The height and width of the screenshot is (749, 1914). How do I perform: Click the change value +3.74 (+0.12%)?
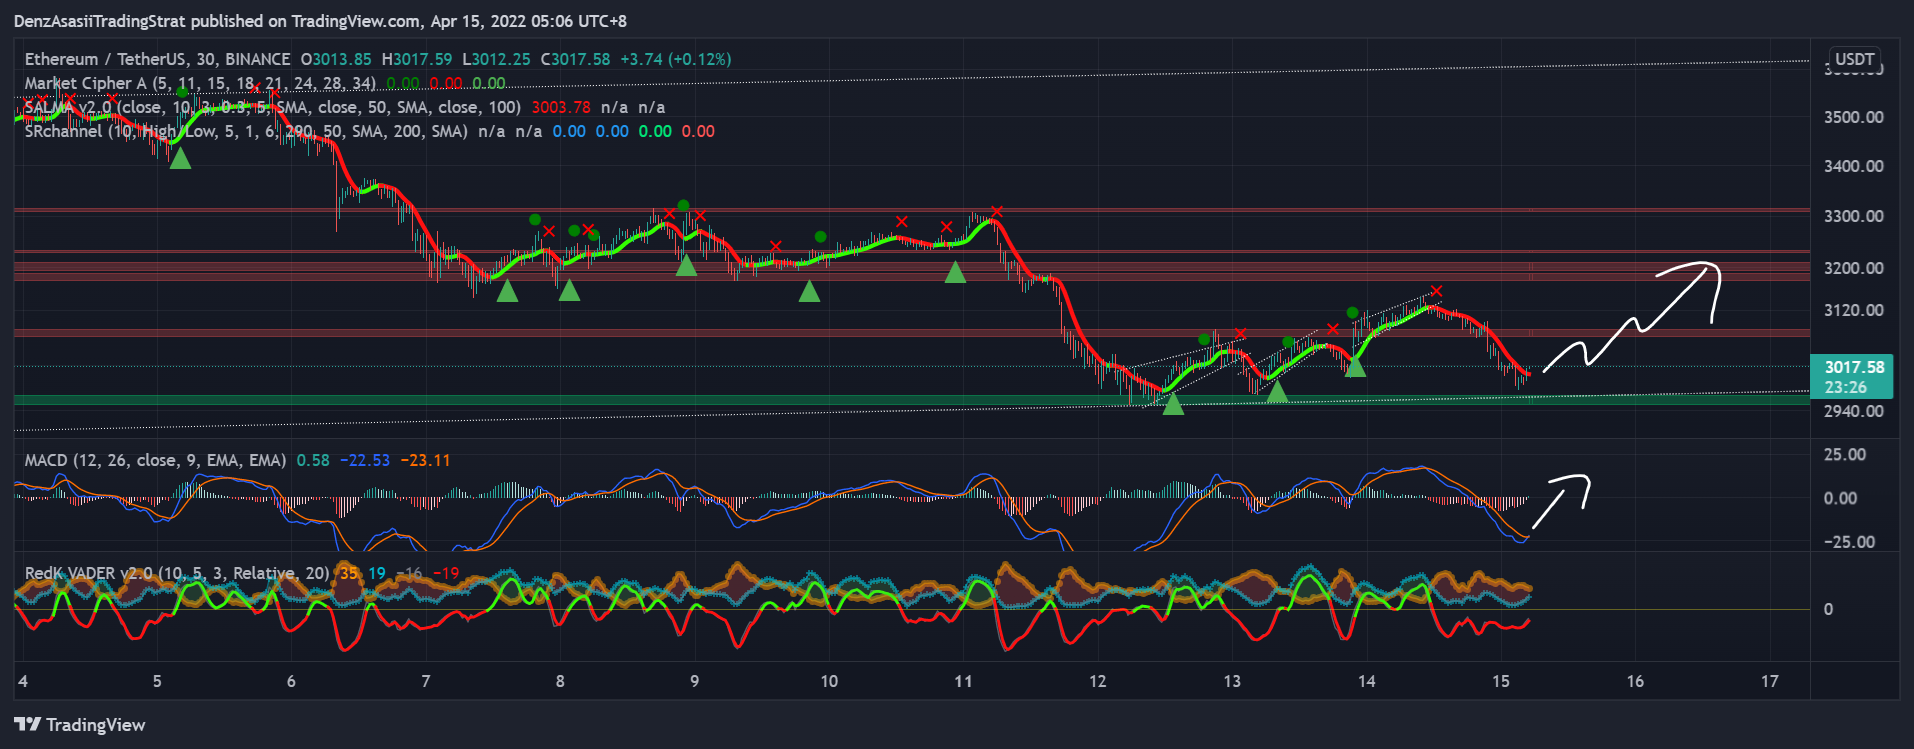tap(676, 59)
